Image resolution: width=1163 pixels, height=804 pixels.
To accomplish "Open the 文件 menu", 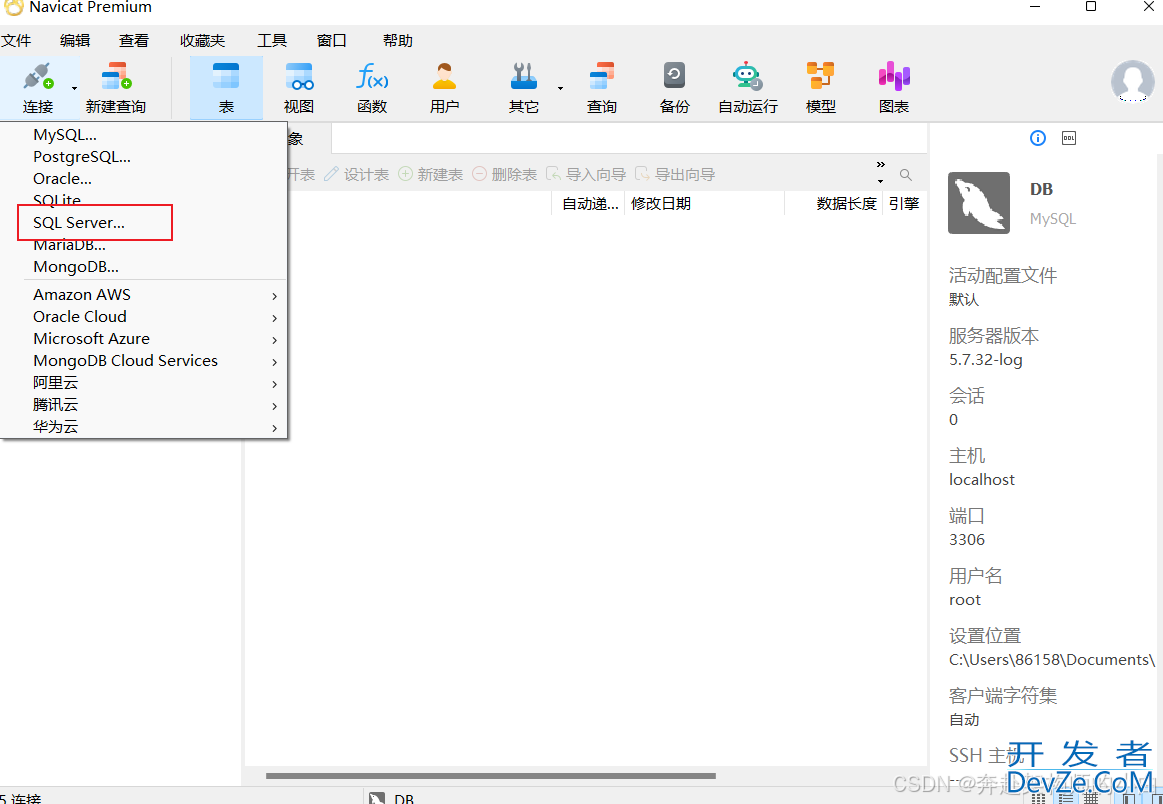I will click(16, 41).
